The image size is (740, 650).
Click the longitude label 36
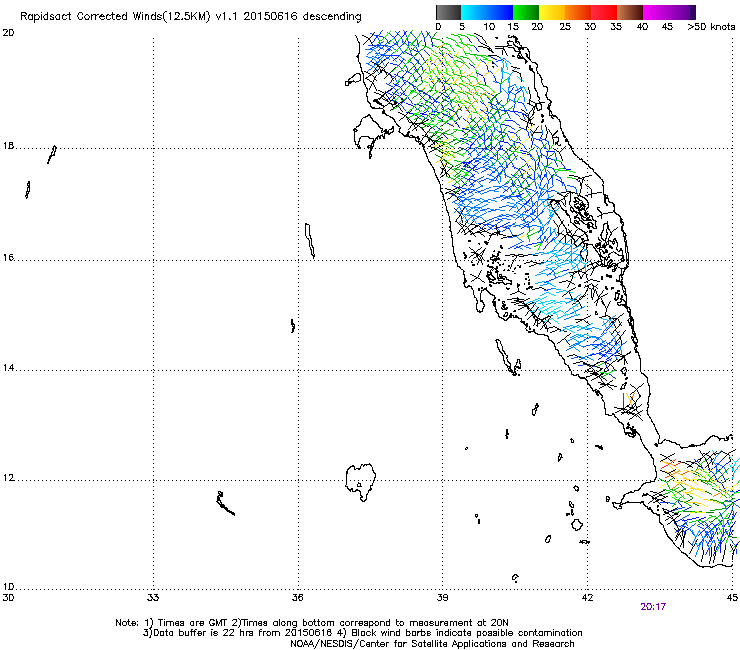pos(298,598)
